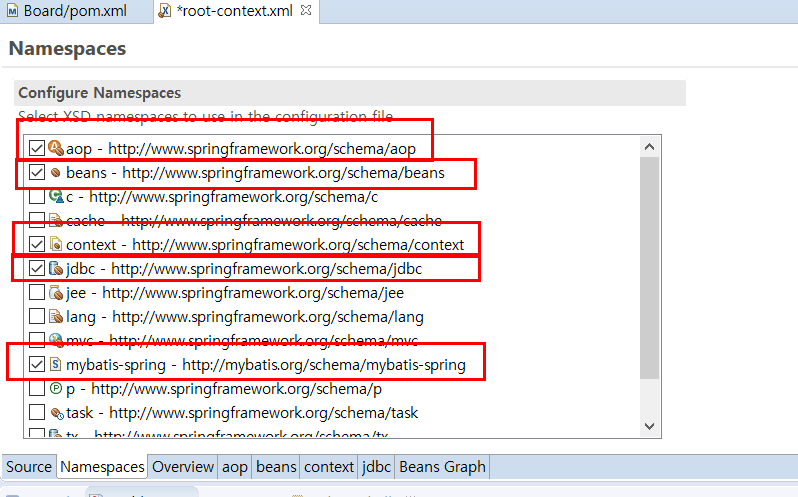Open the jdbc bottom tab
Viewport: 798px width, 497px height.
tap(376, 466)
